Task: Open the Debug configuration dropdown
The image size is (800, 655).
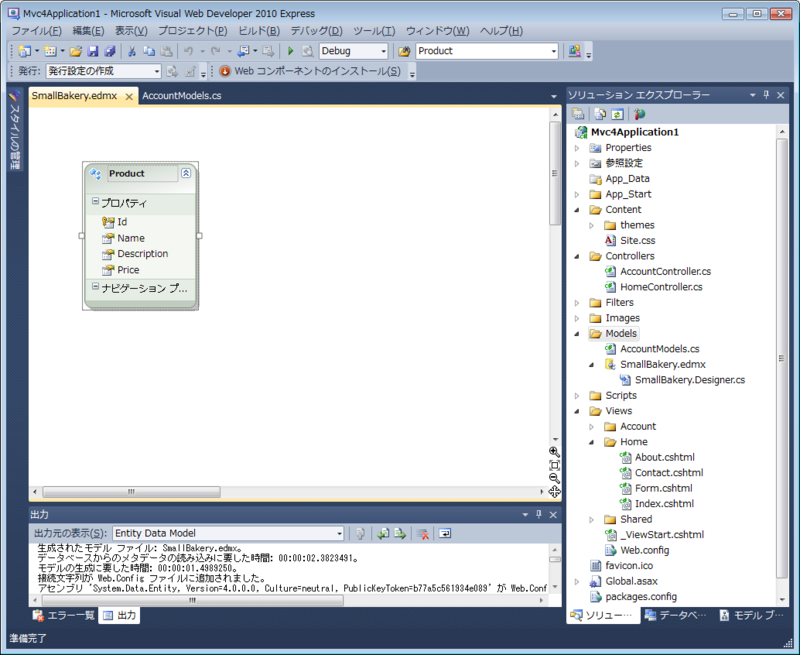Action: [x=384, y=51]
